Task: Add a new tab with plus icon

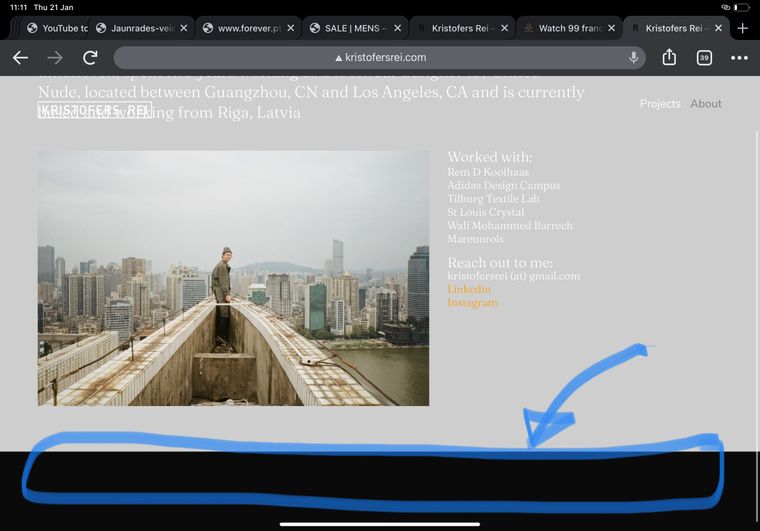Action: [x=742, y=28]
